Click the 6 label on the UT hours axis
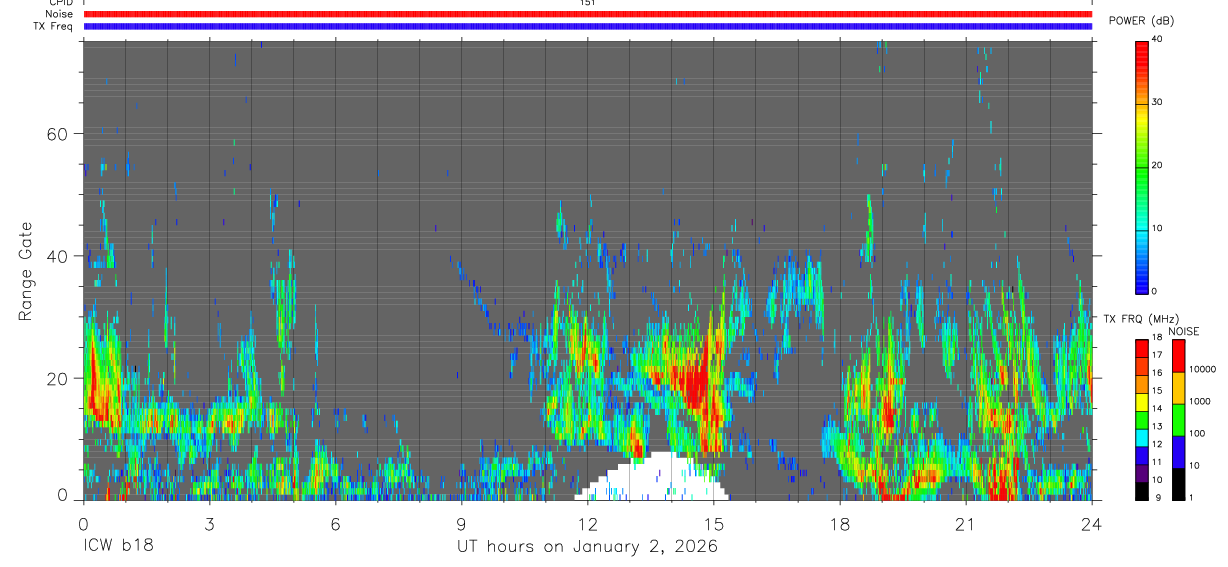Viewport: 1228px width, 567px height. (x=336, y=524)
